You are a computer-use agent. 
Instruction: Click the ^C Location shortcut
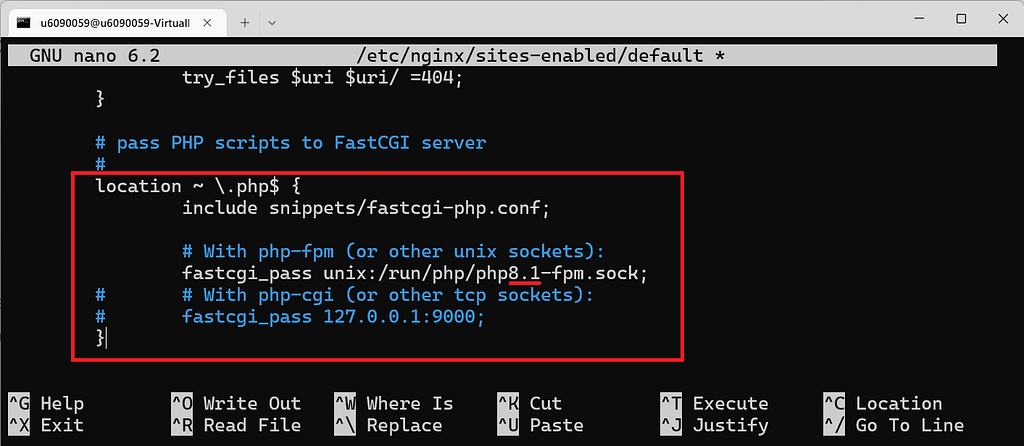(883, 404)
